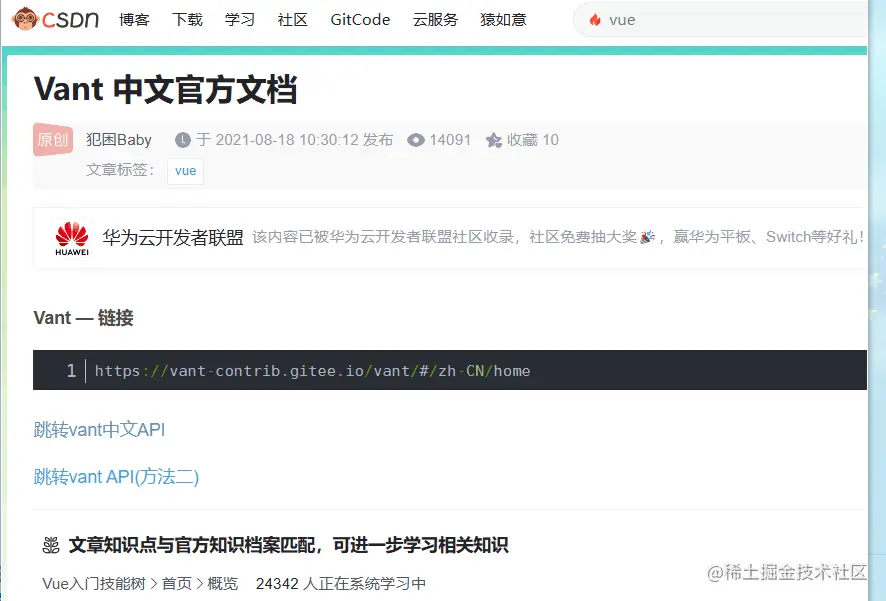Open the GitCode menu item
The image size is (886, 601).
click(360, 20)
